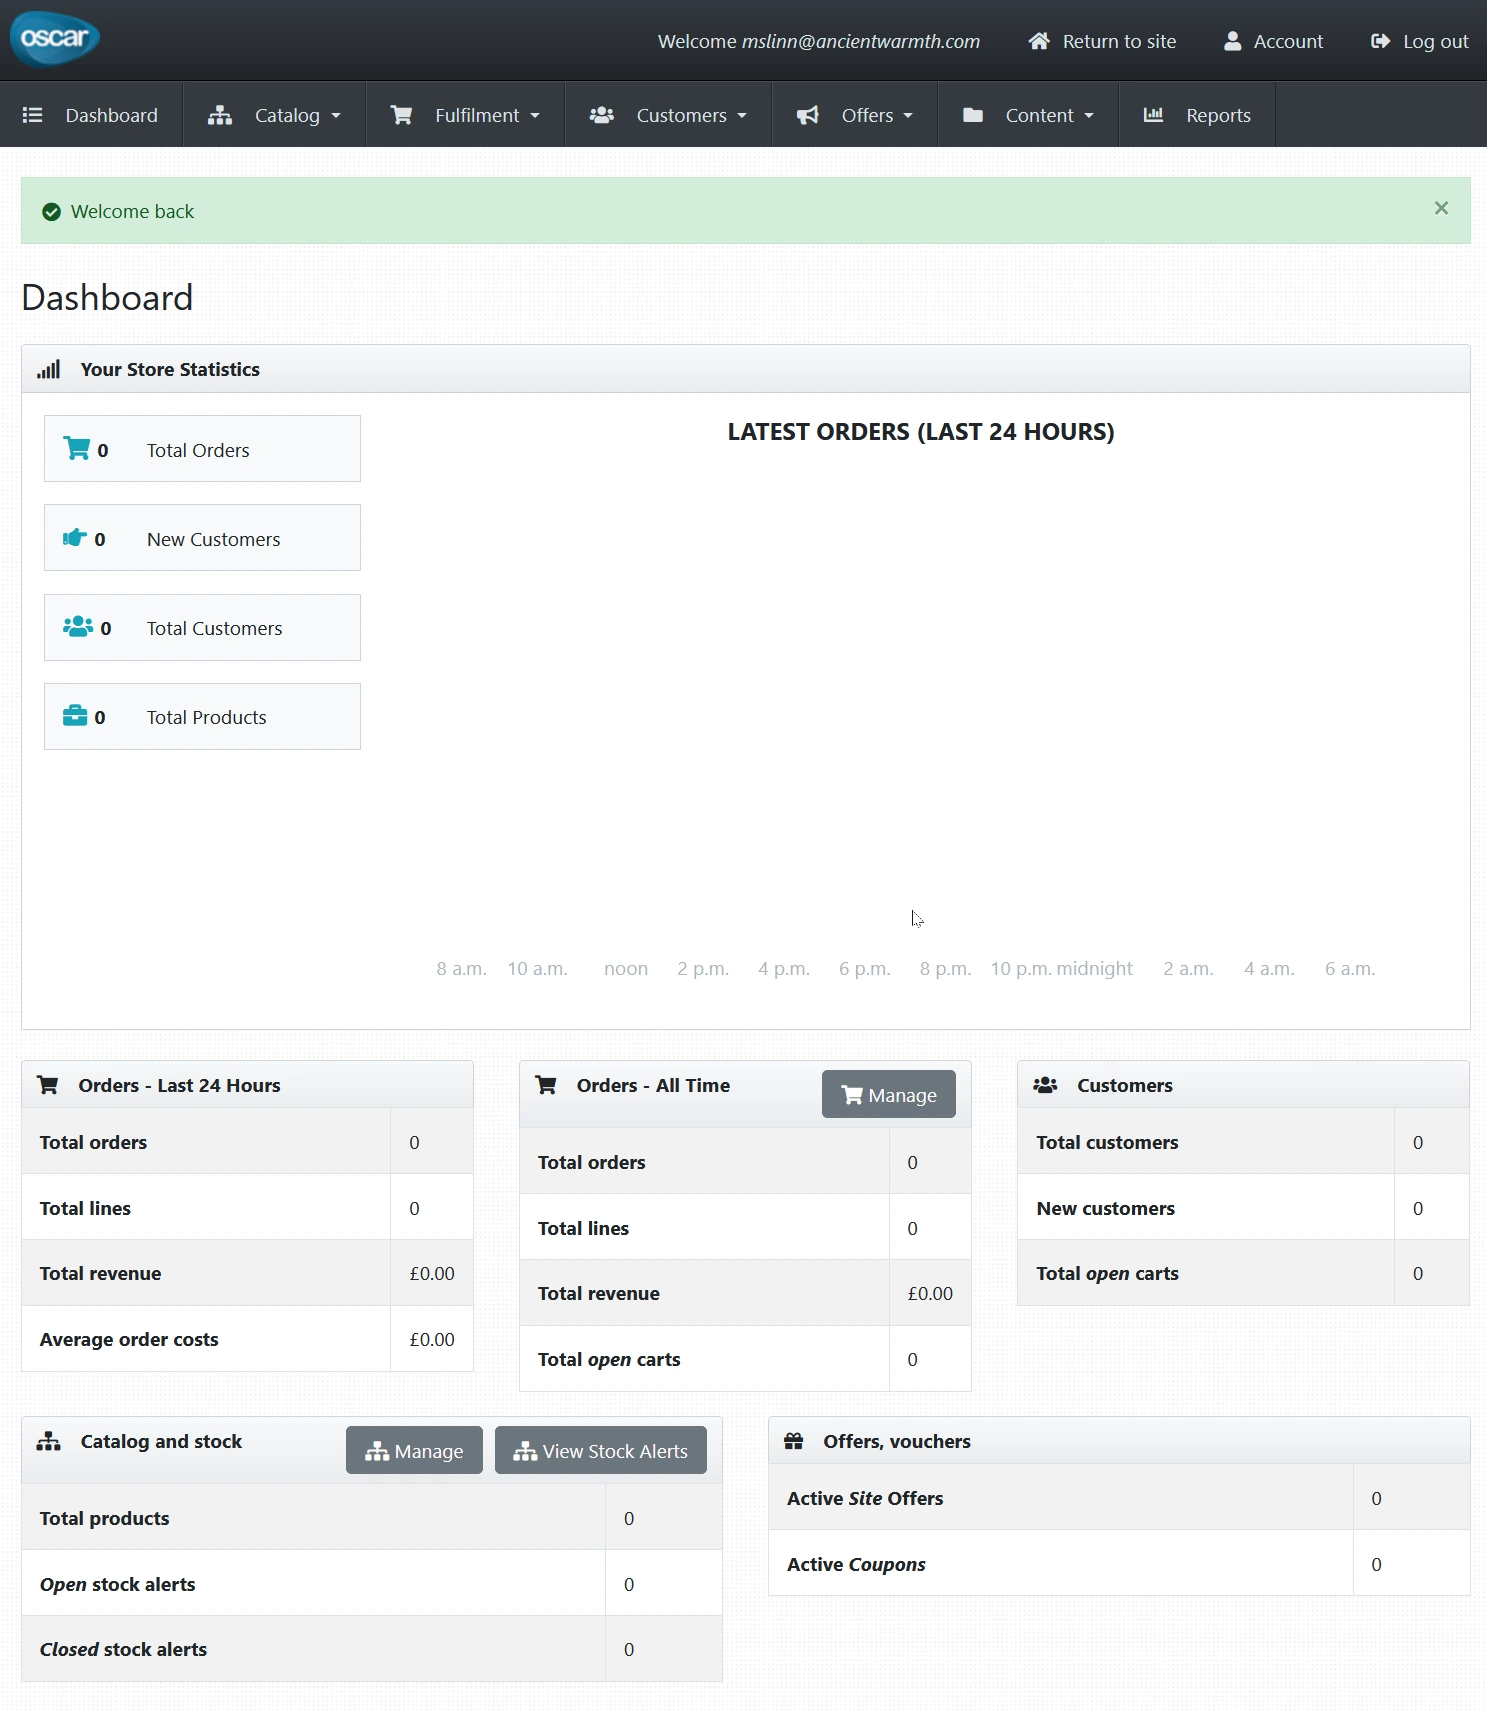Click the Total Products briefcase icon
Image resolution: width=1487 pixels, height=1710 pixels.
pos(75,716)
